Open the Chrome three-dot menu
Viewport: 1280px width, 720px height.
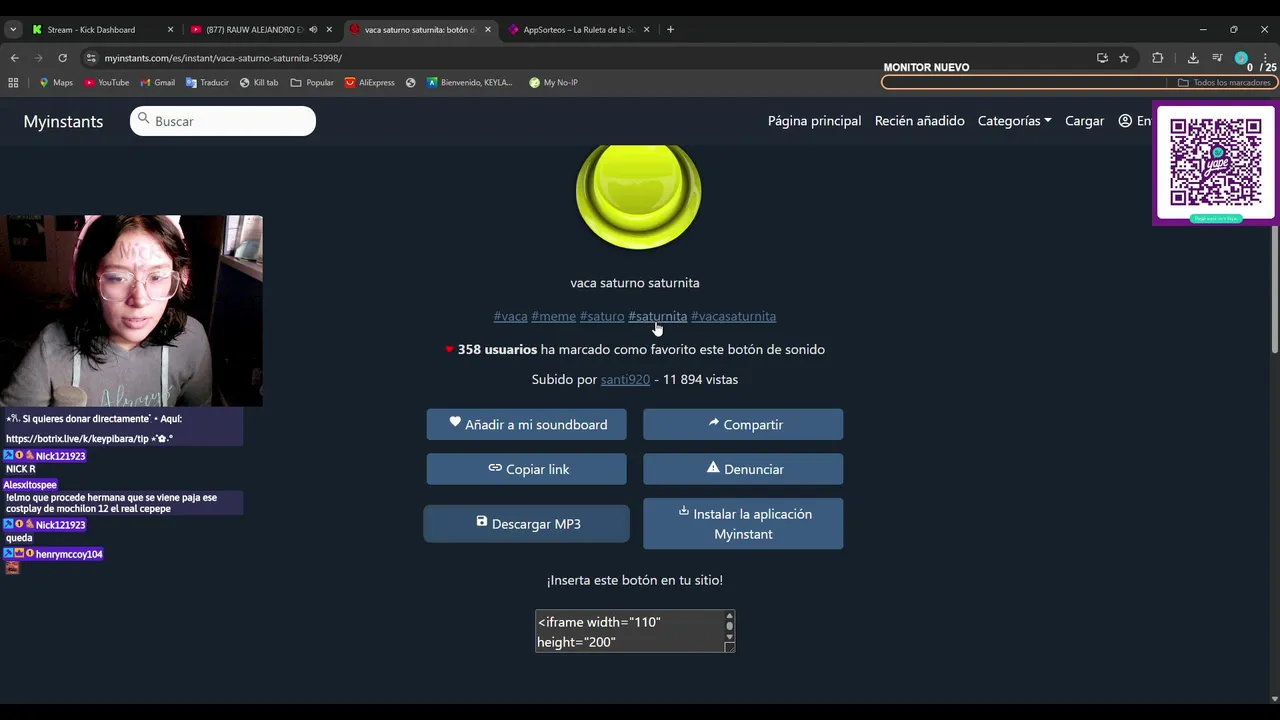1265,58
